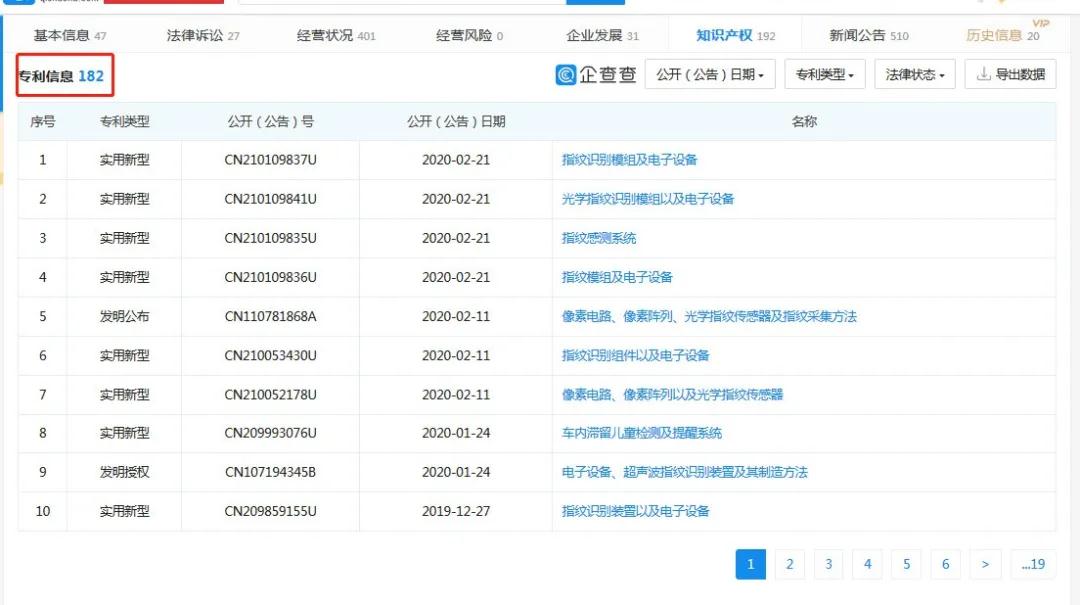Open the 专利类型 filter dropdown

tap(824, 74)
